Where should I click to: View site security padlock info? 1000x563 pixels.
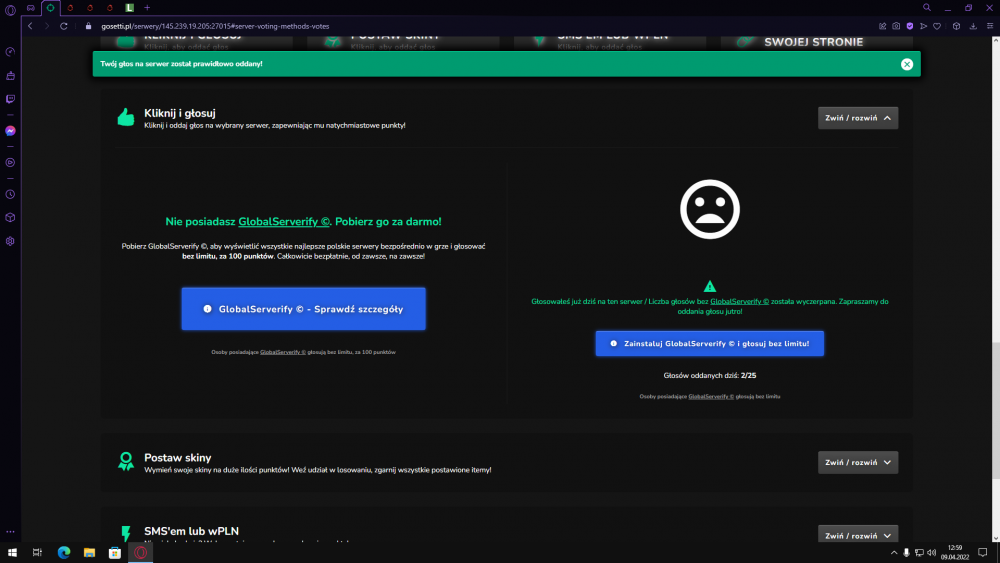[89, 26]
